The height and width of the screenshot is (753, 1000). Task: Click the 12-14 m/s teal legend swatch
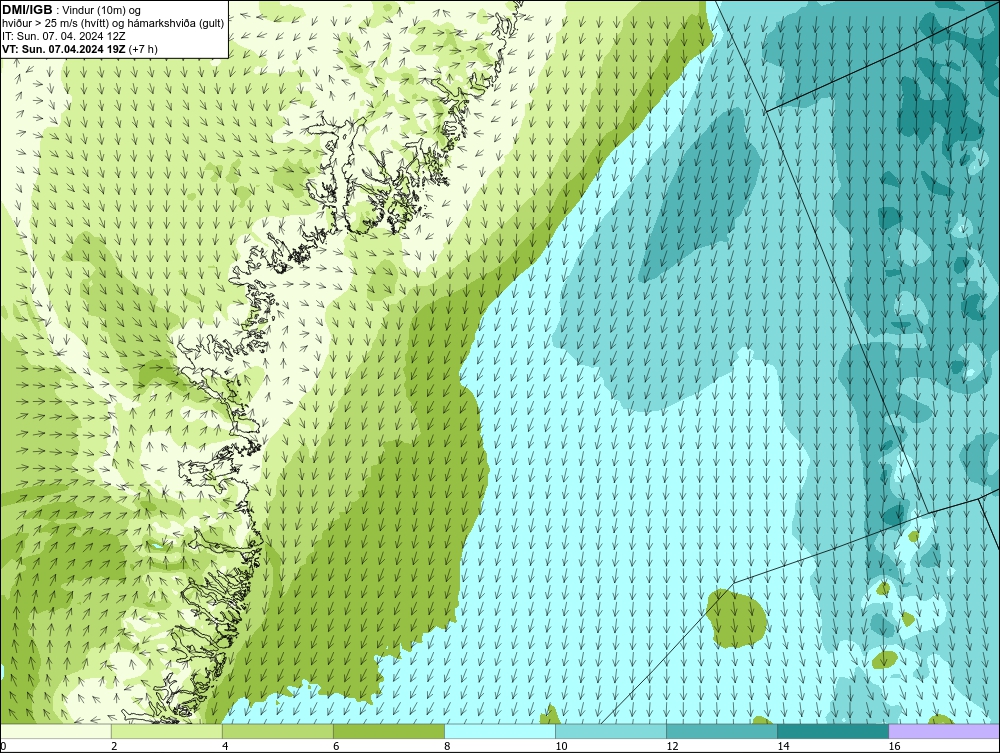point(722,731)
